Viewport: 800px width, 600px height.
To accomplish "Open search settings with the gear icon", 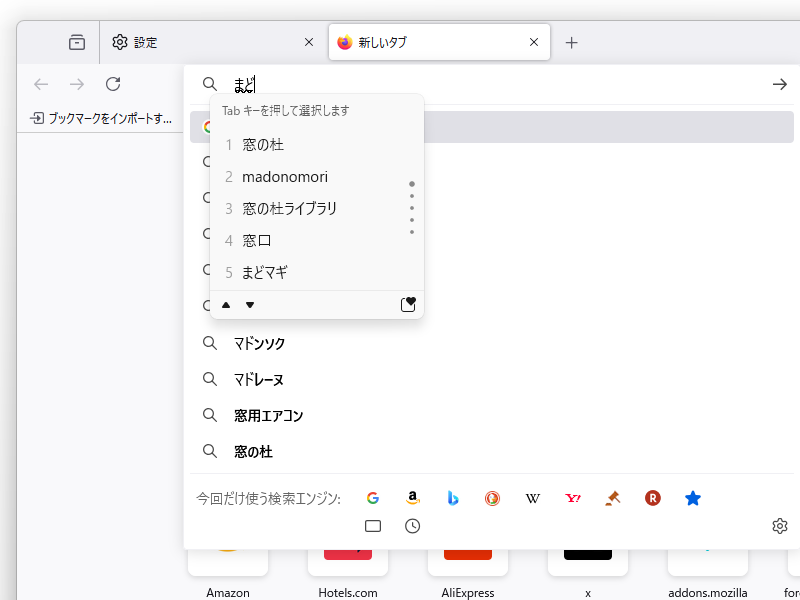I will (780, 525).
